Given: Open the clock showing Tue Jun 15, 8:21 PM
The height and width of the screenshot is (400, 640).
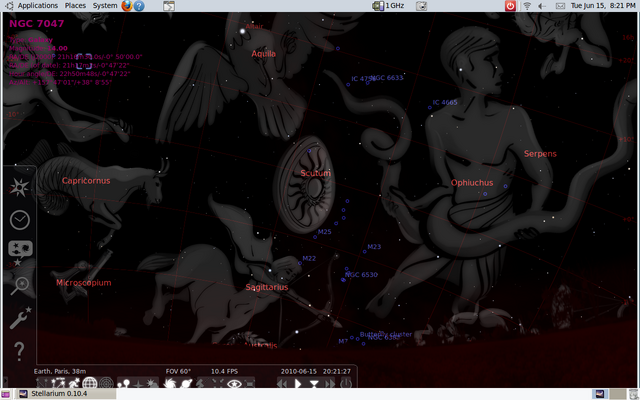Looking at the screenshot, I should [603, 6].
